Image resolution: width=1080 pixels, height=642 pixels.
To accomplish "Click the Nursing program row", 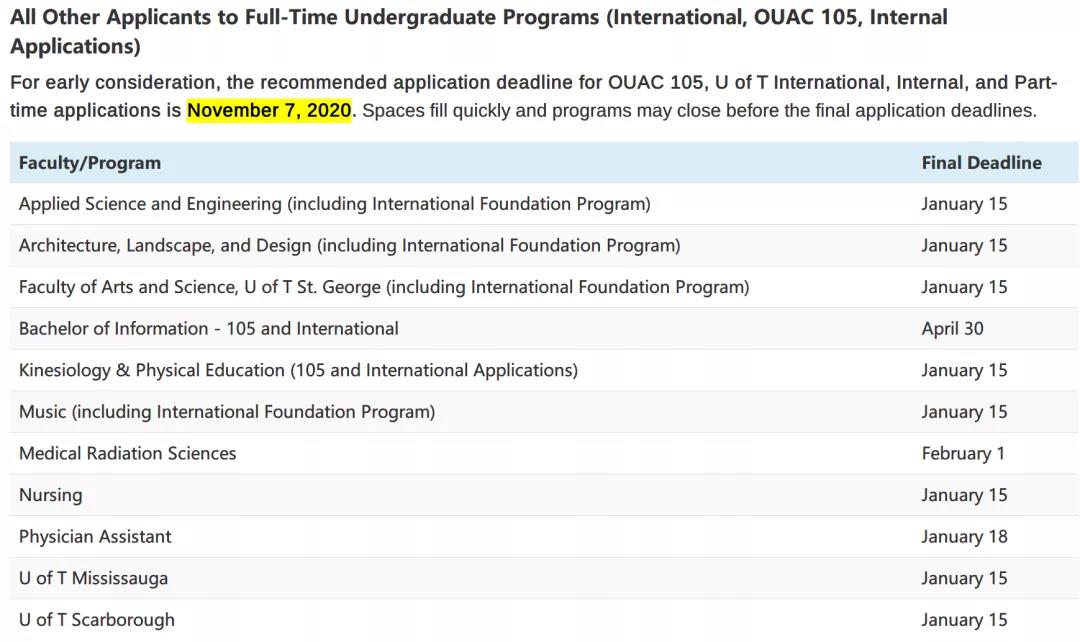I will tap(544, 495).
